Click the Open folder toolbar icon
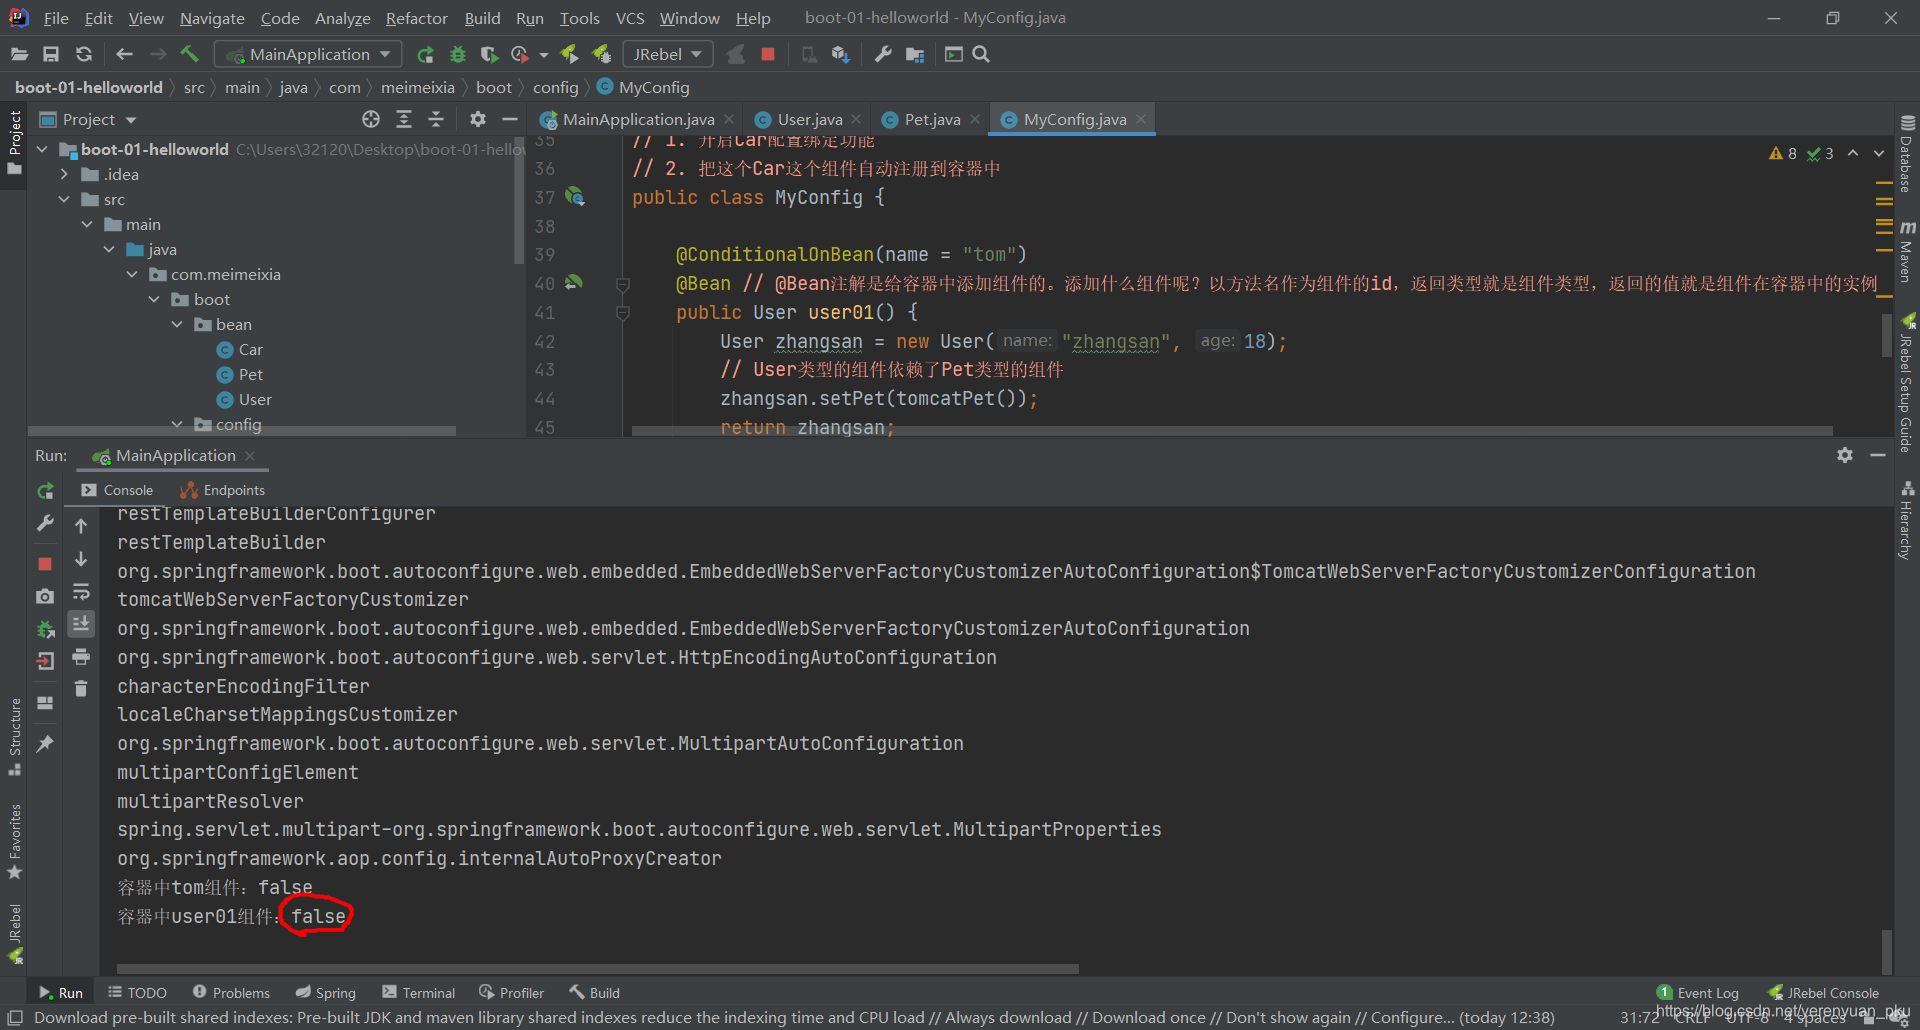The height and width of the screenshot is (1030, 1920). pyautogui.click(x=19, y=54)
